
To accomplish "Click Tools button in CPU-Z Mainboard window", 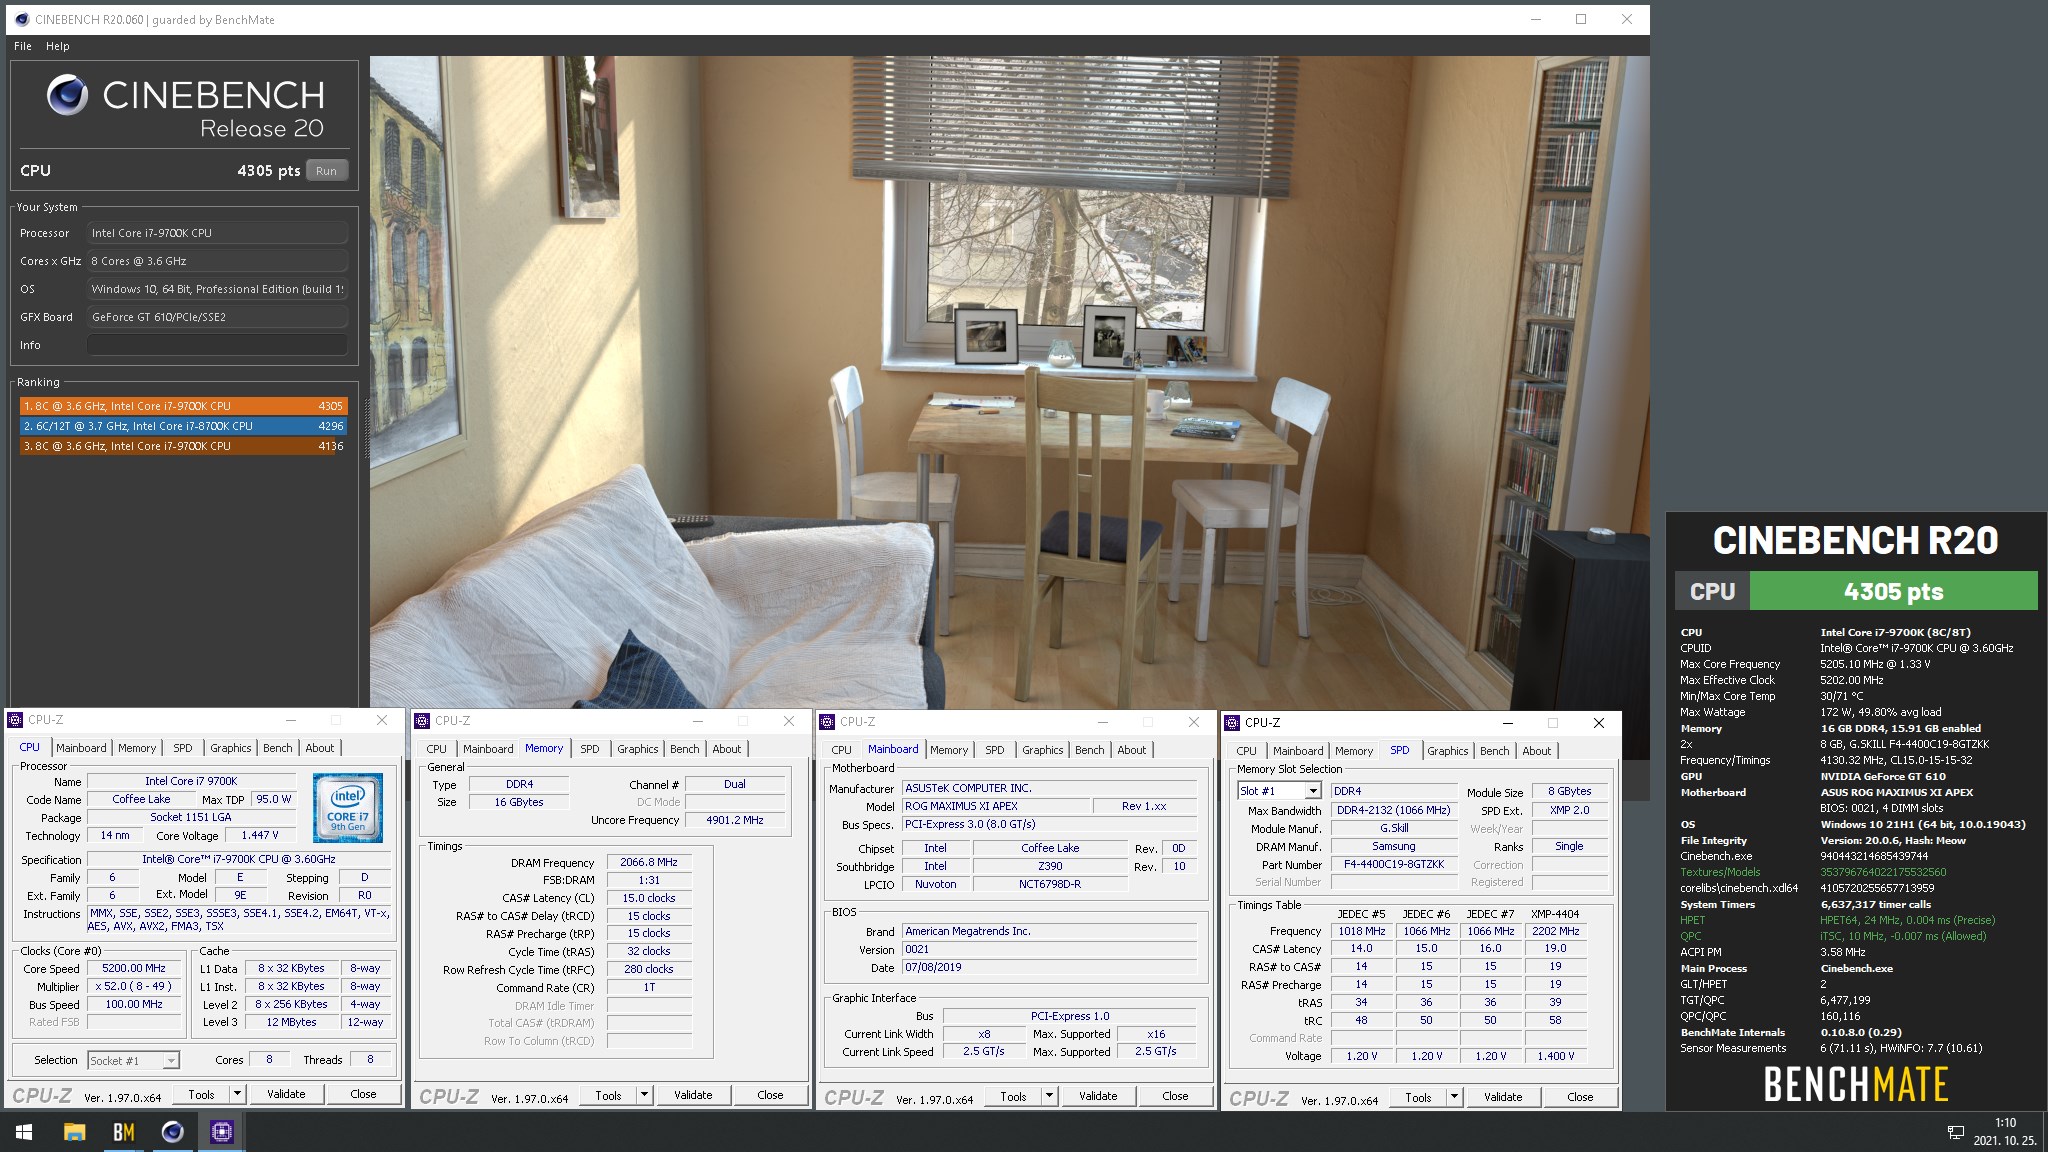I will [1014, 1096].
